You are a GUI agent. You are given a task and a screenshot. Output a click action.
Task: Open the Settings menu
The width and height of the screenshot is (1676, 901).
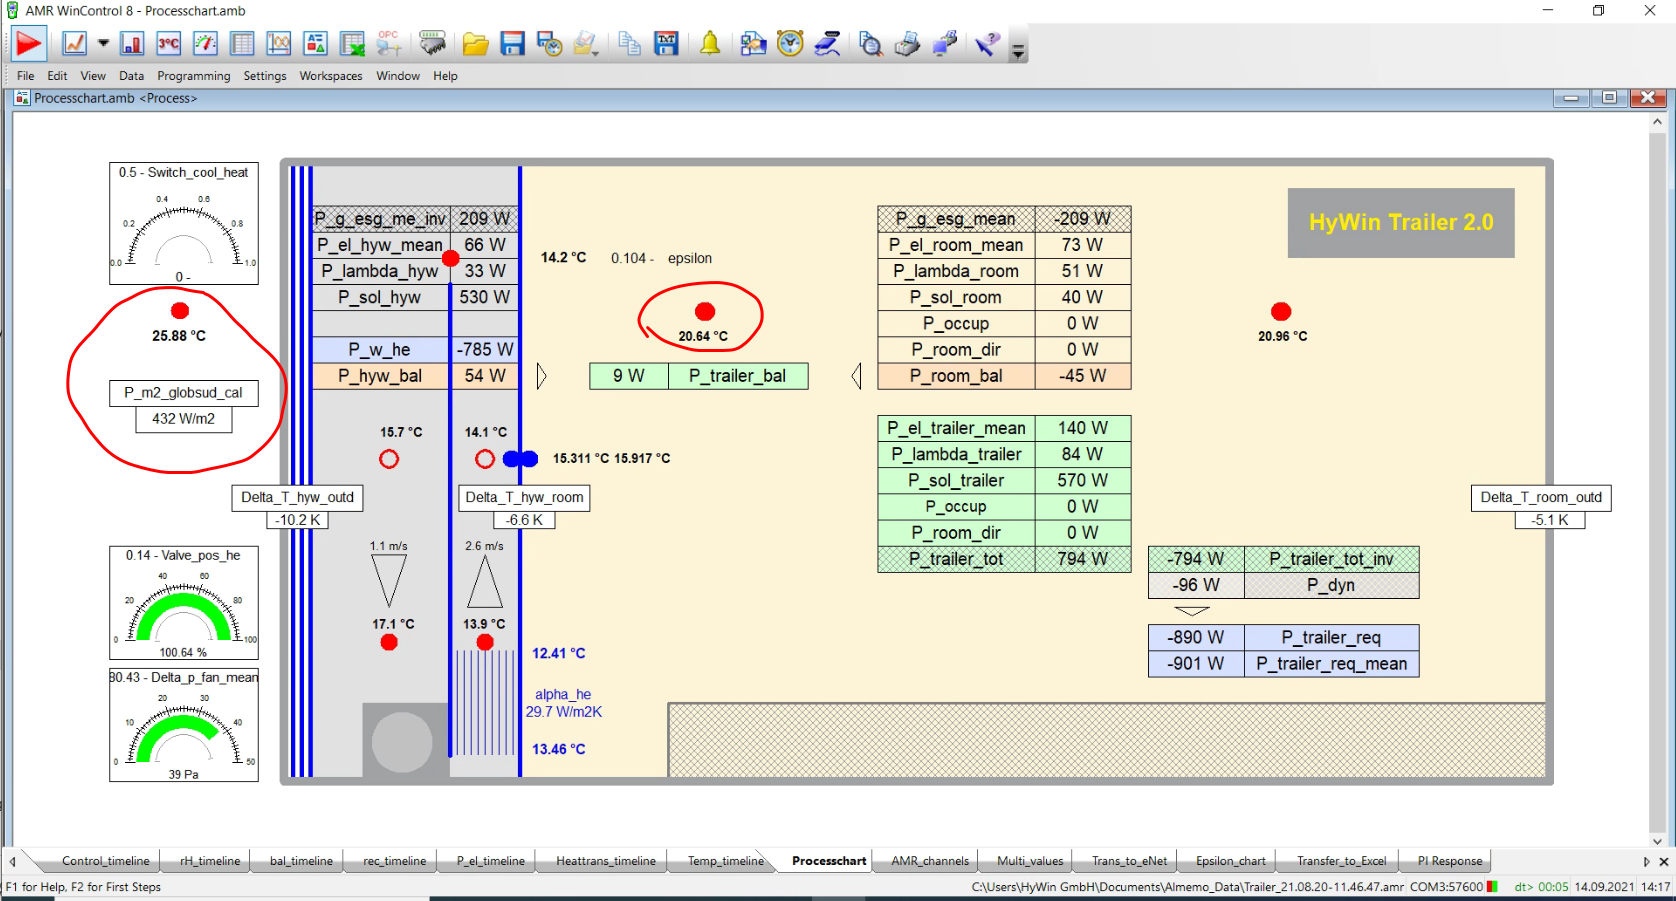pos(265,76)
